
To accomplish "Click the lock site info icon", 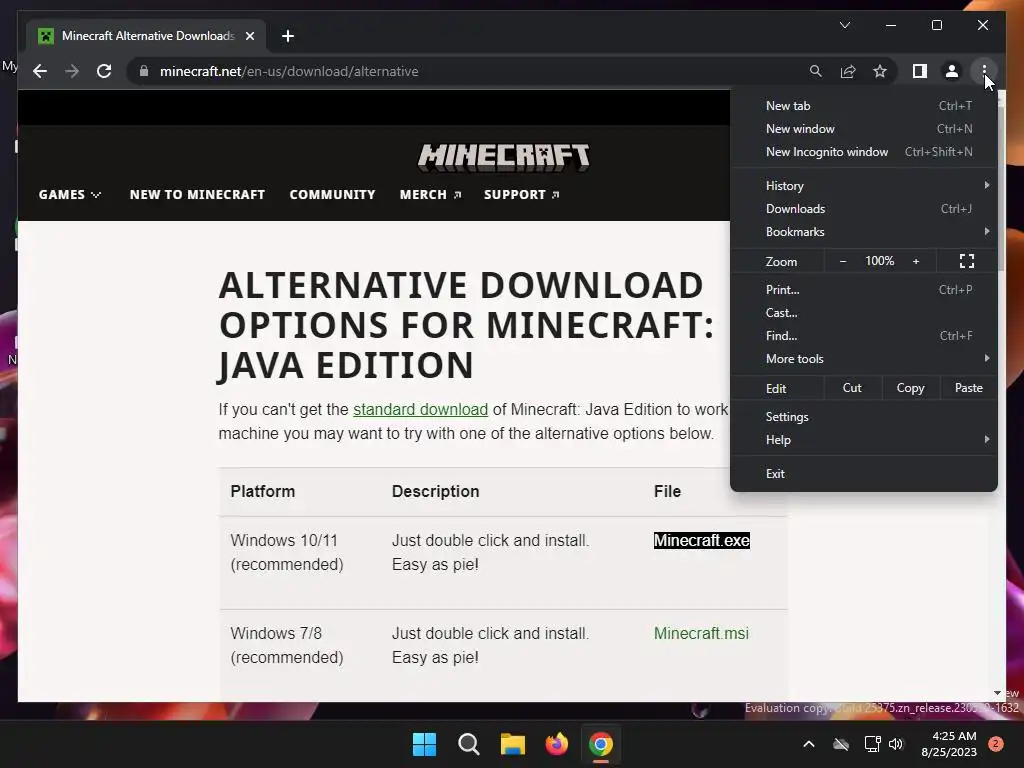I will point(144,71).
